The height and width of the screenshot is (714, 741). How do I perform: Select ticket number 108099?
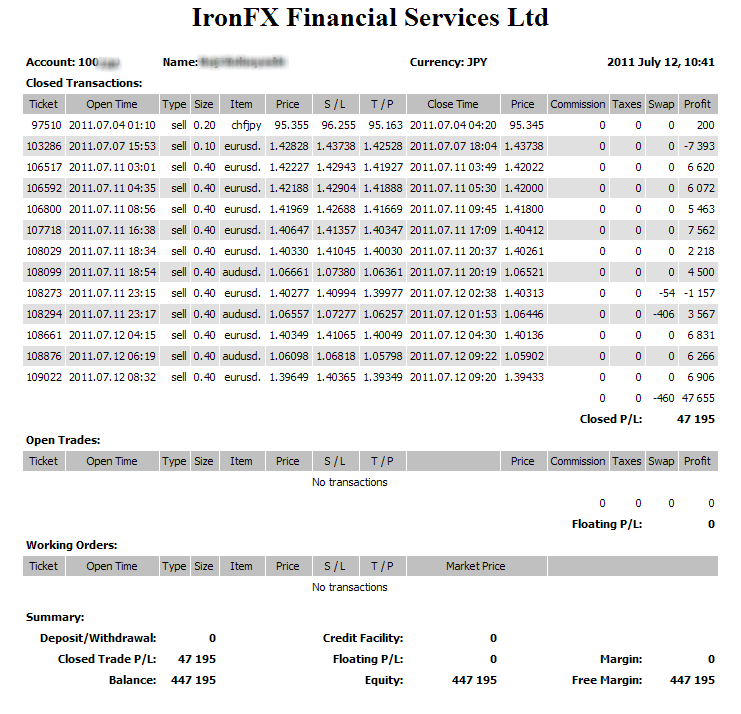pos(44,272)
